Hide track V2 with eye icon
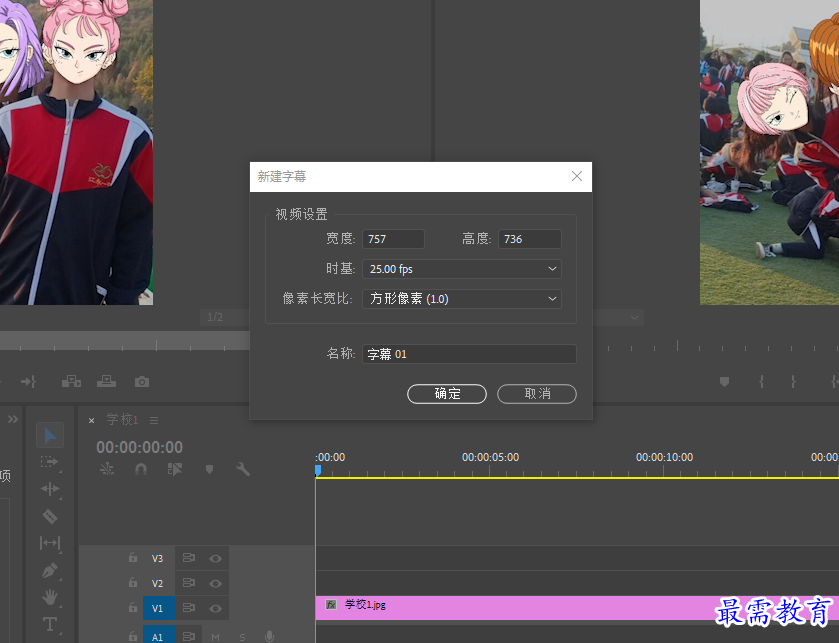This screenshot has width=839, height=643. click(216, 583)
